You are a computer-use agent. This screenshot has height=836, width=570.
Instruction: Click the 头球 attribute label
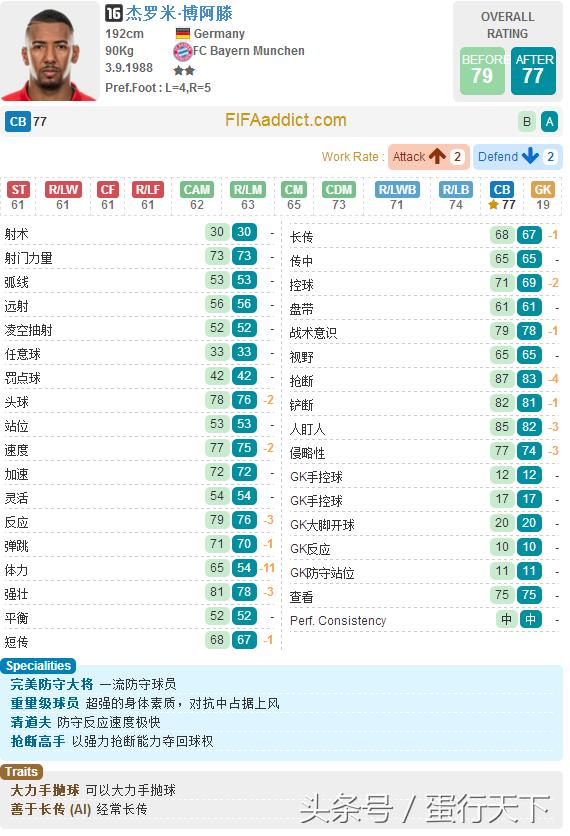(x=17, y=402)
